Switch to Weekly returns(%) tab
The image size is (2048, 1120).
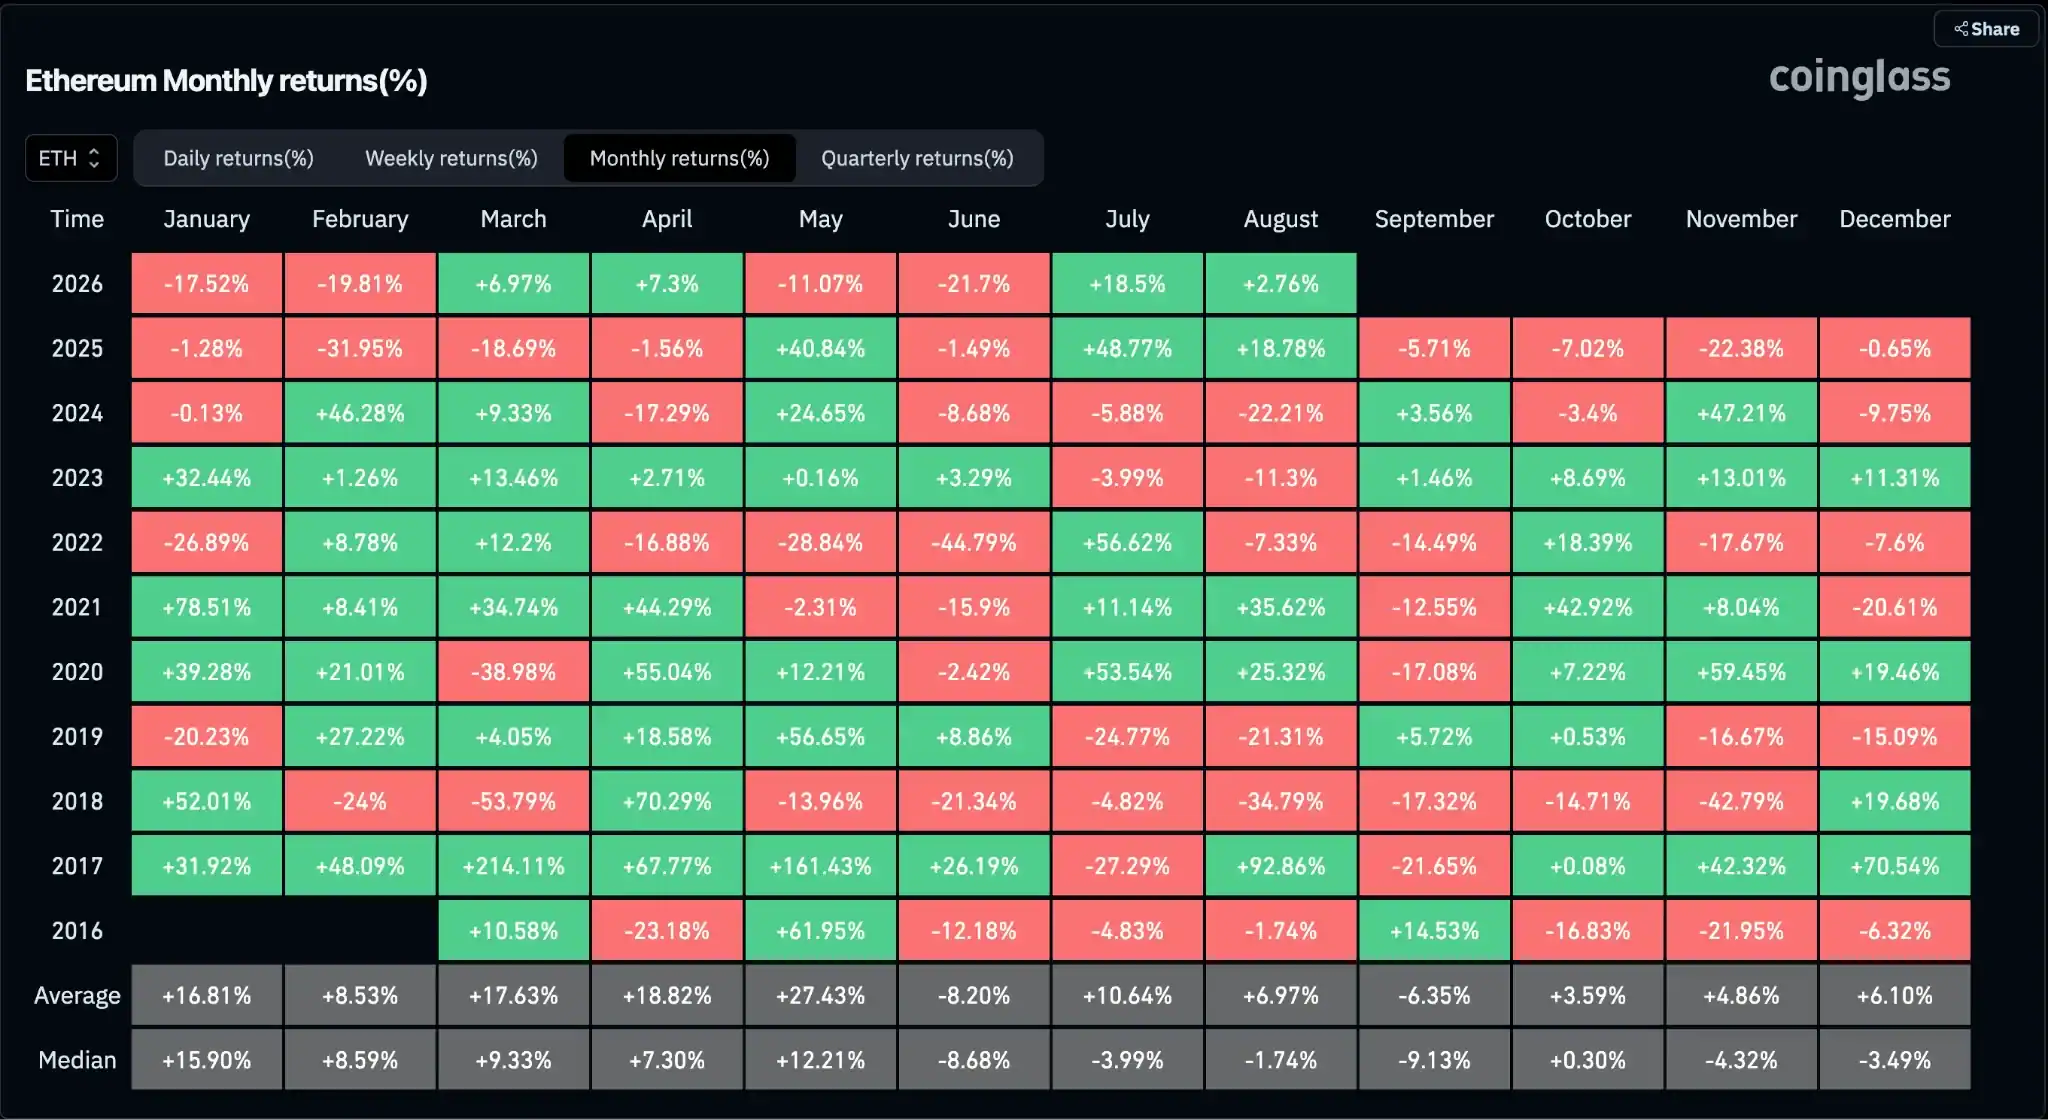click(x=451, y=158)
